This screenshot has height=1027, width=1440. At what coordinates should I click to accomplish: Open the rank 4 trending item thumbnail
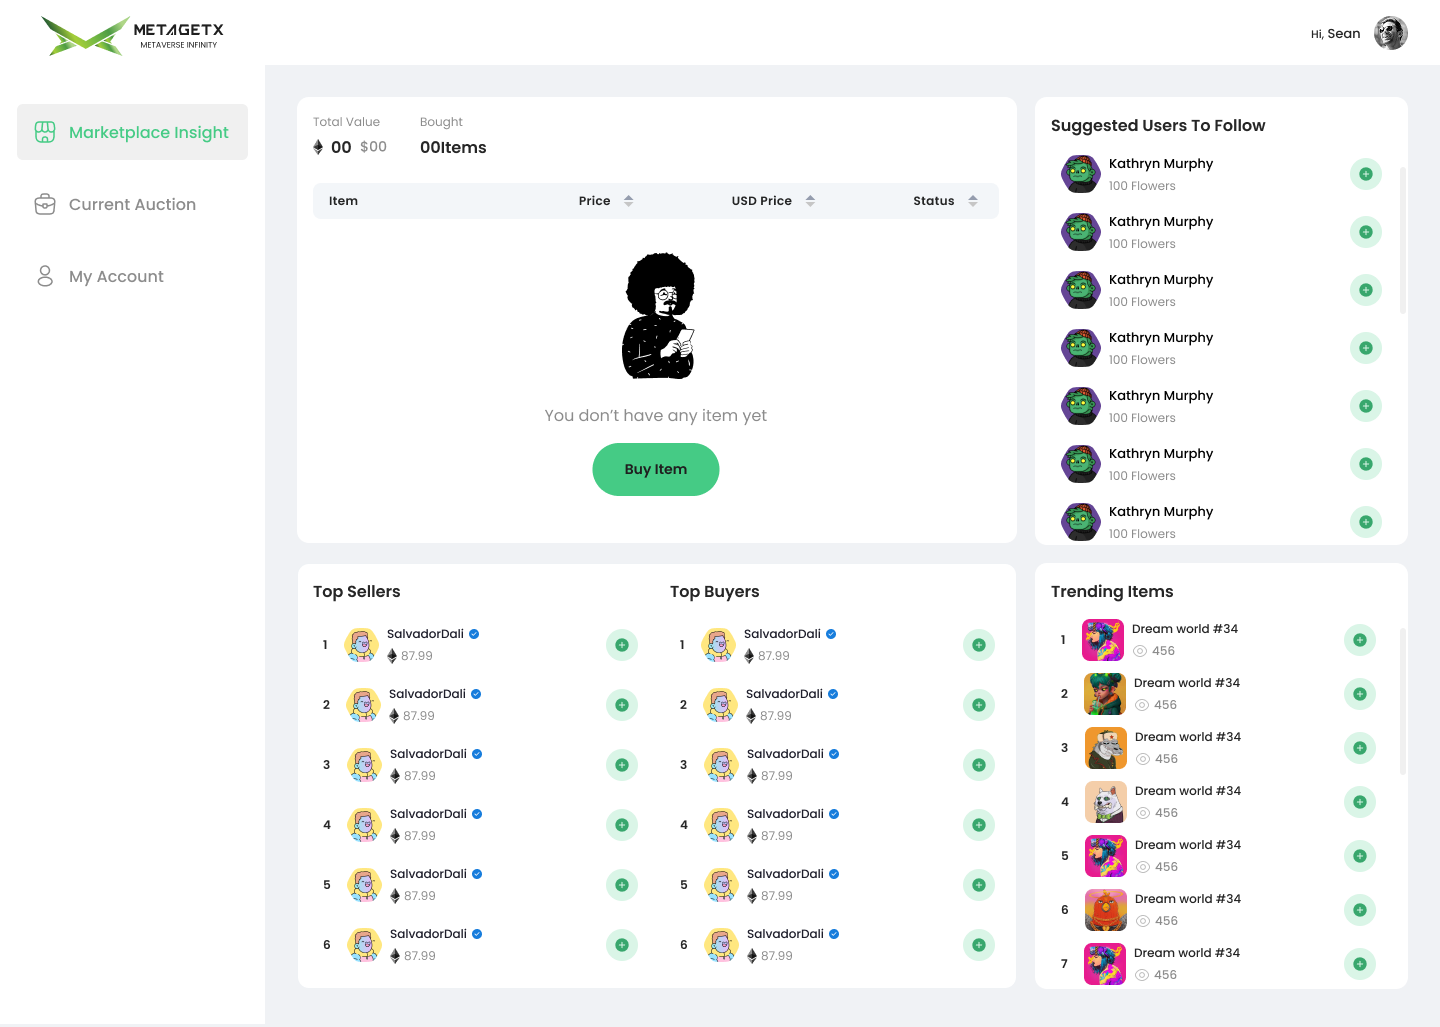pos(1105,802)
